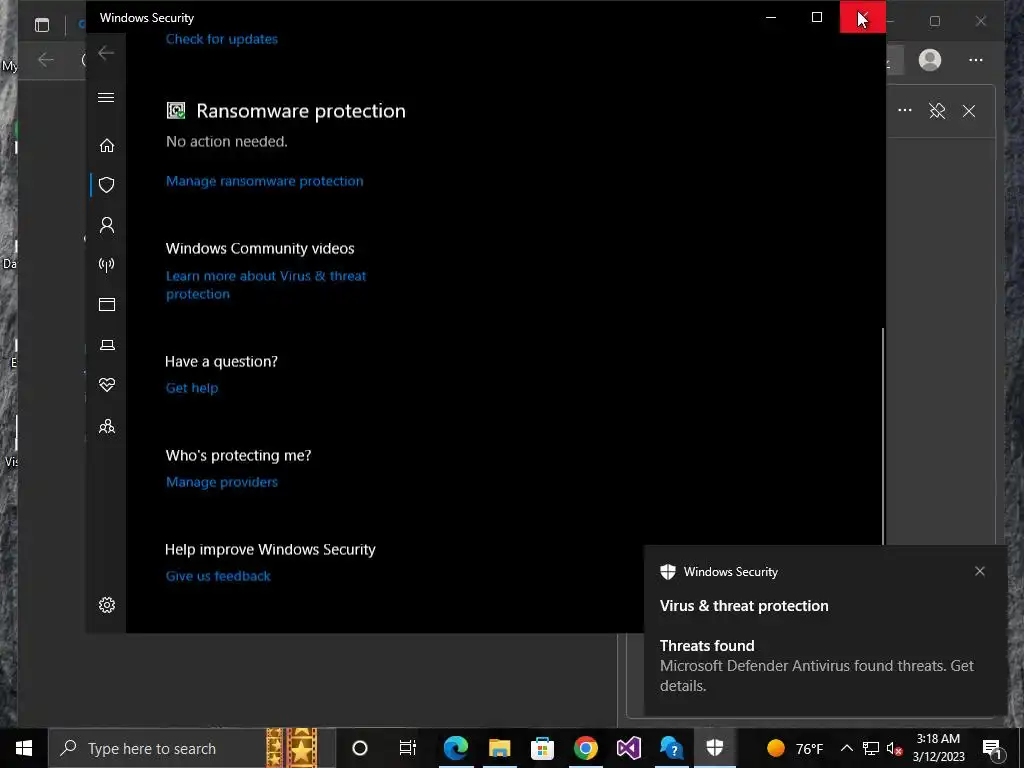Click the Ransomware protection heading icon
Screen dimensions: 1024x768
click(176, 110)
